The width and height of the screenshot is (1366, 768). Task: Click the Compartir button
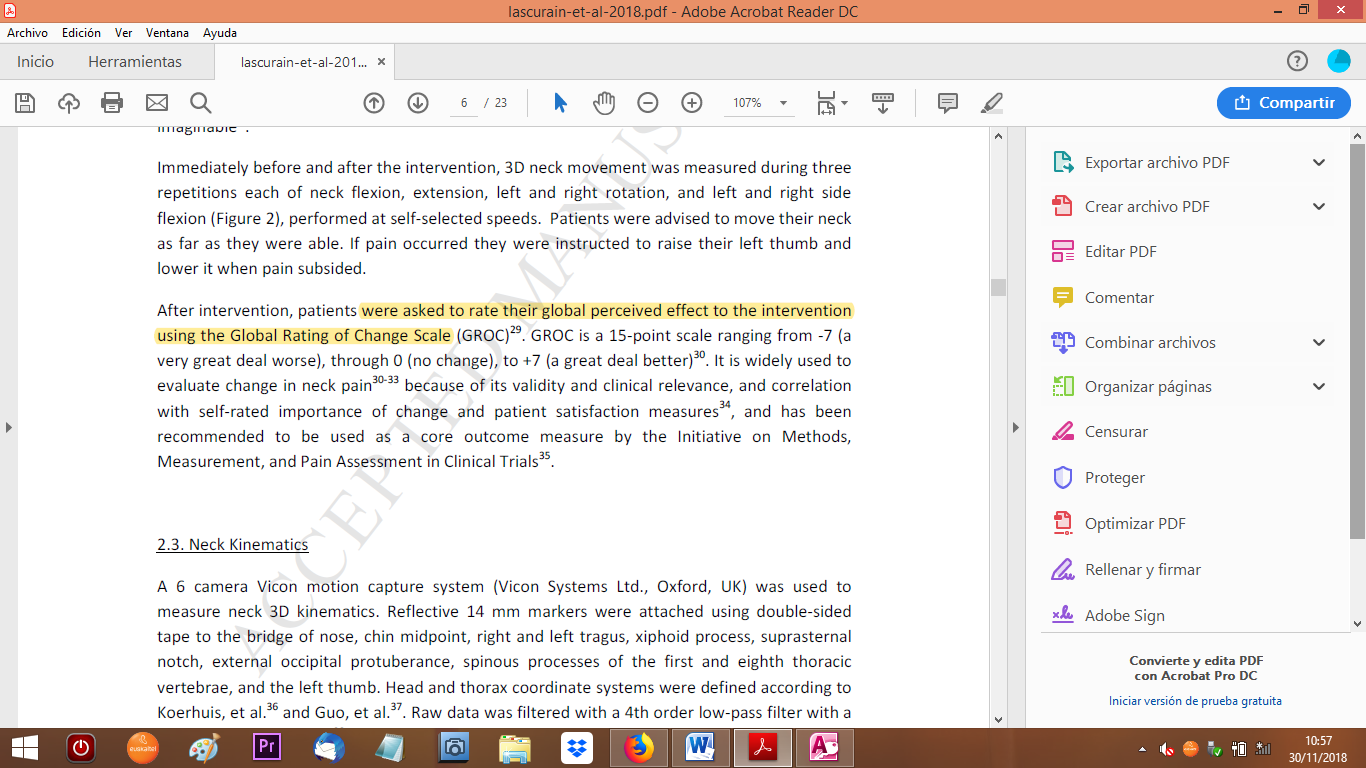point(1284,103)
